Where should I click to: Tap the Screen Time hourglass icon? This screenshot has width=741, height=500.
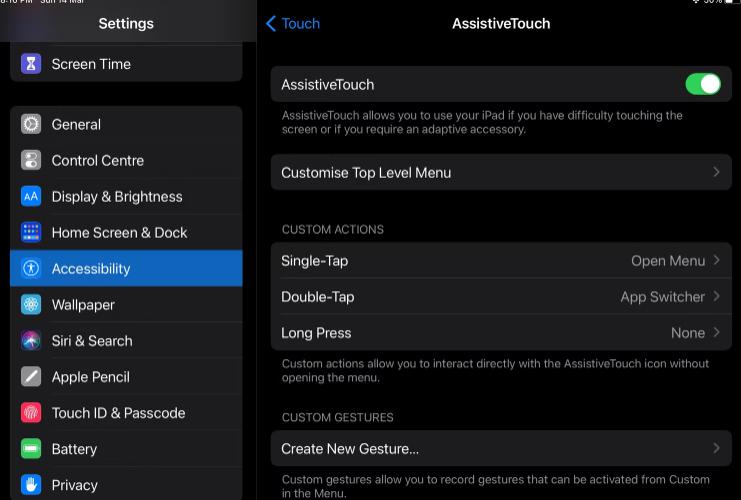click(x=31, y=64)
